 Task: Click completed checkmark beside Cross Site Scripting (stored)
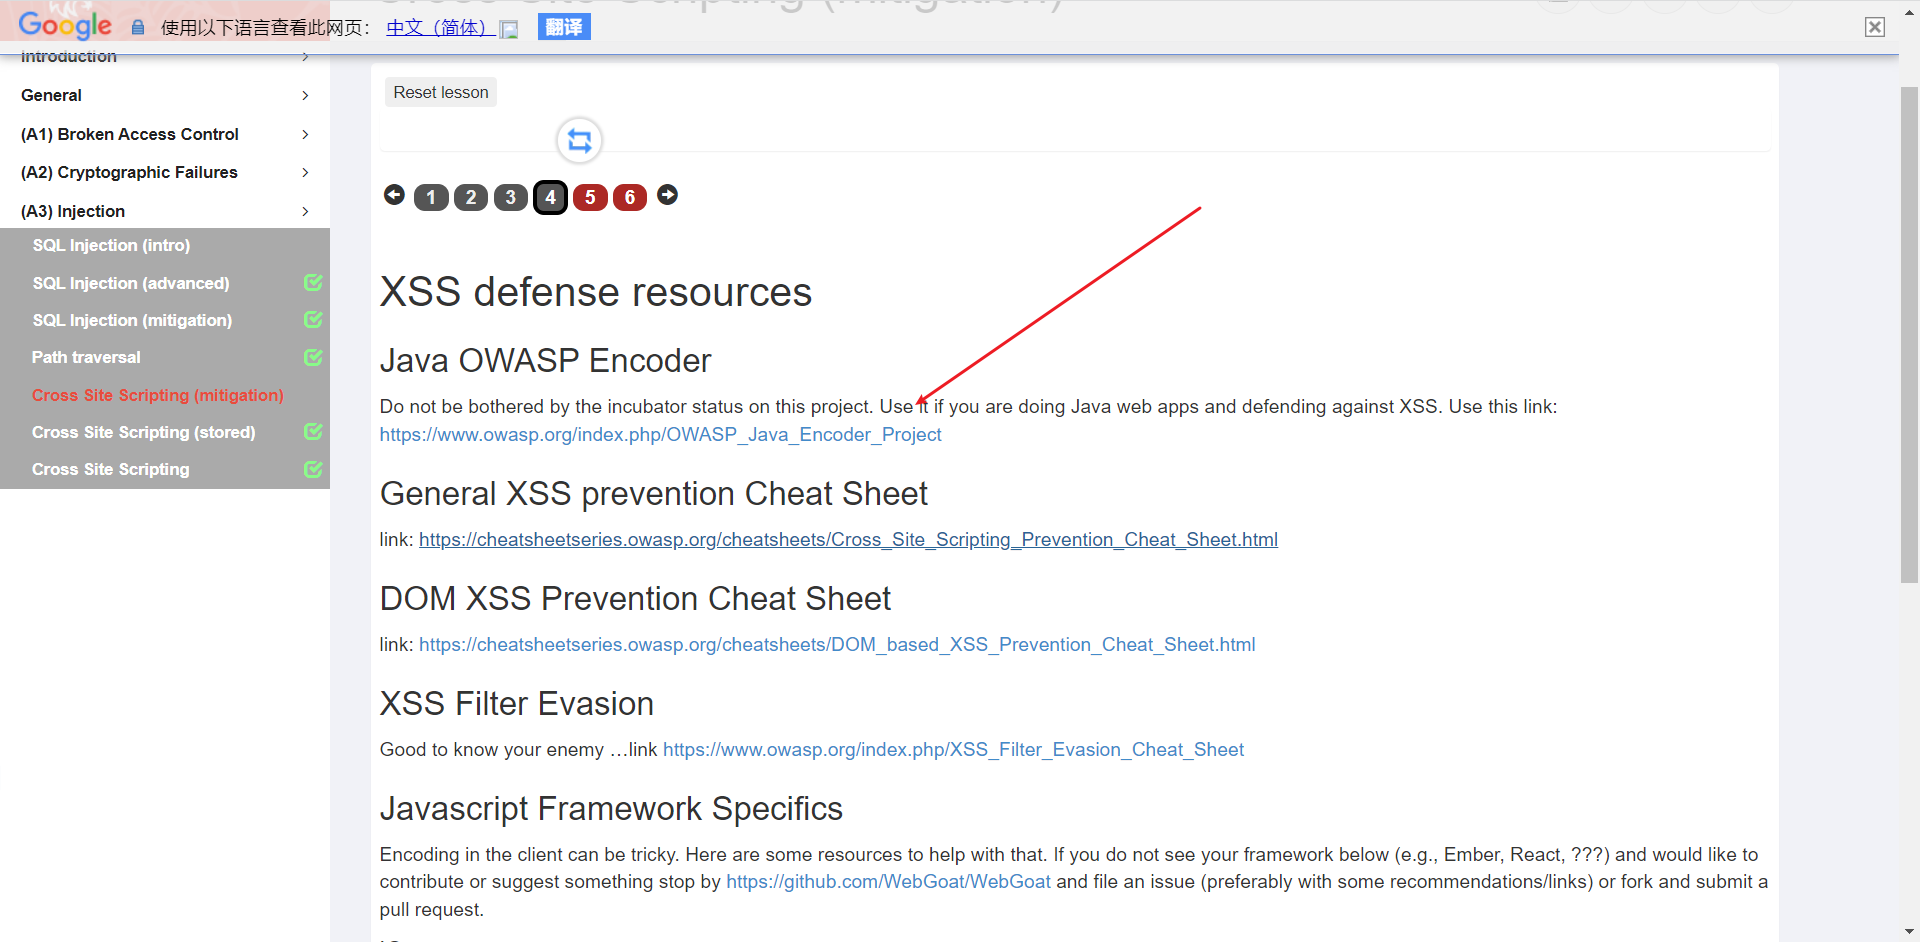point(313,431)
